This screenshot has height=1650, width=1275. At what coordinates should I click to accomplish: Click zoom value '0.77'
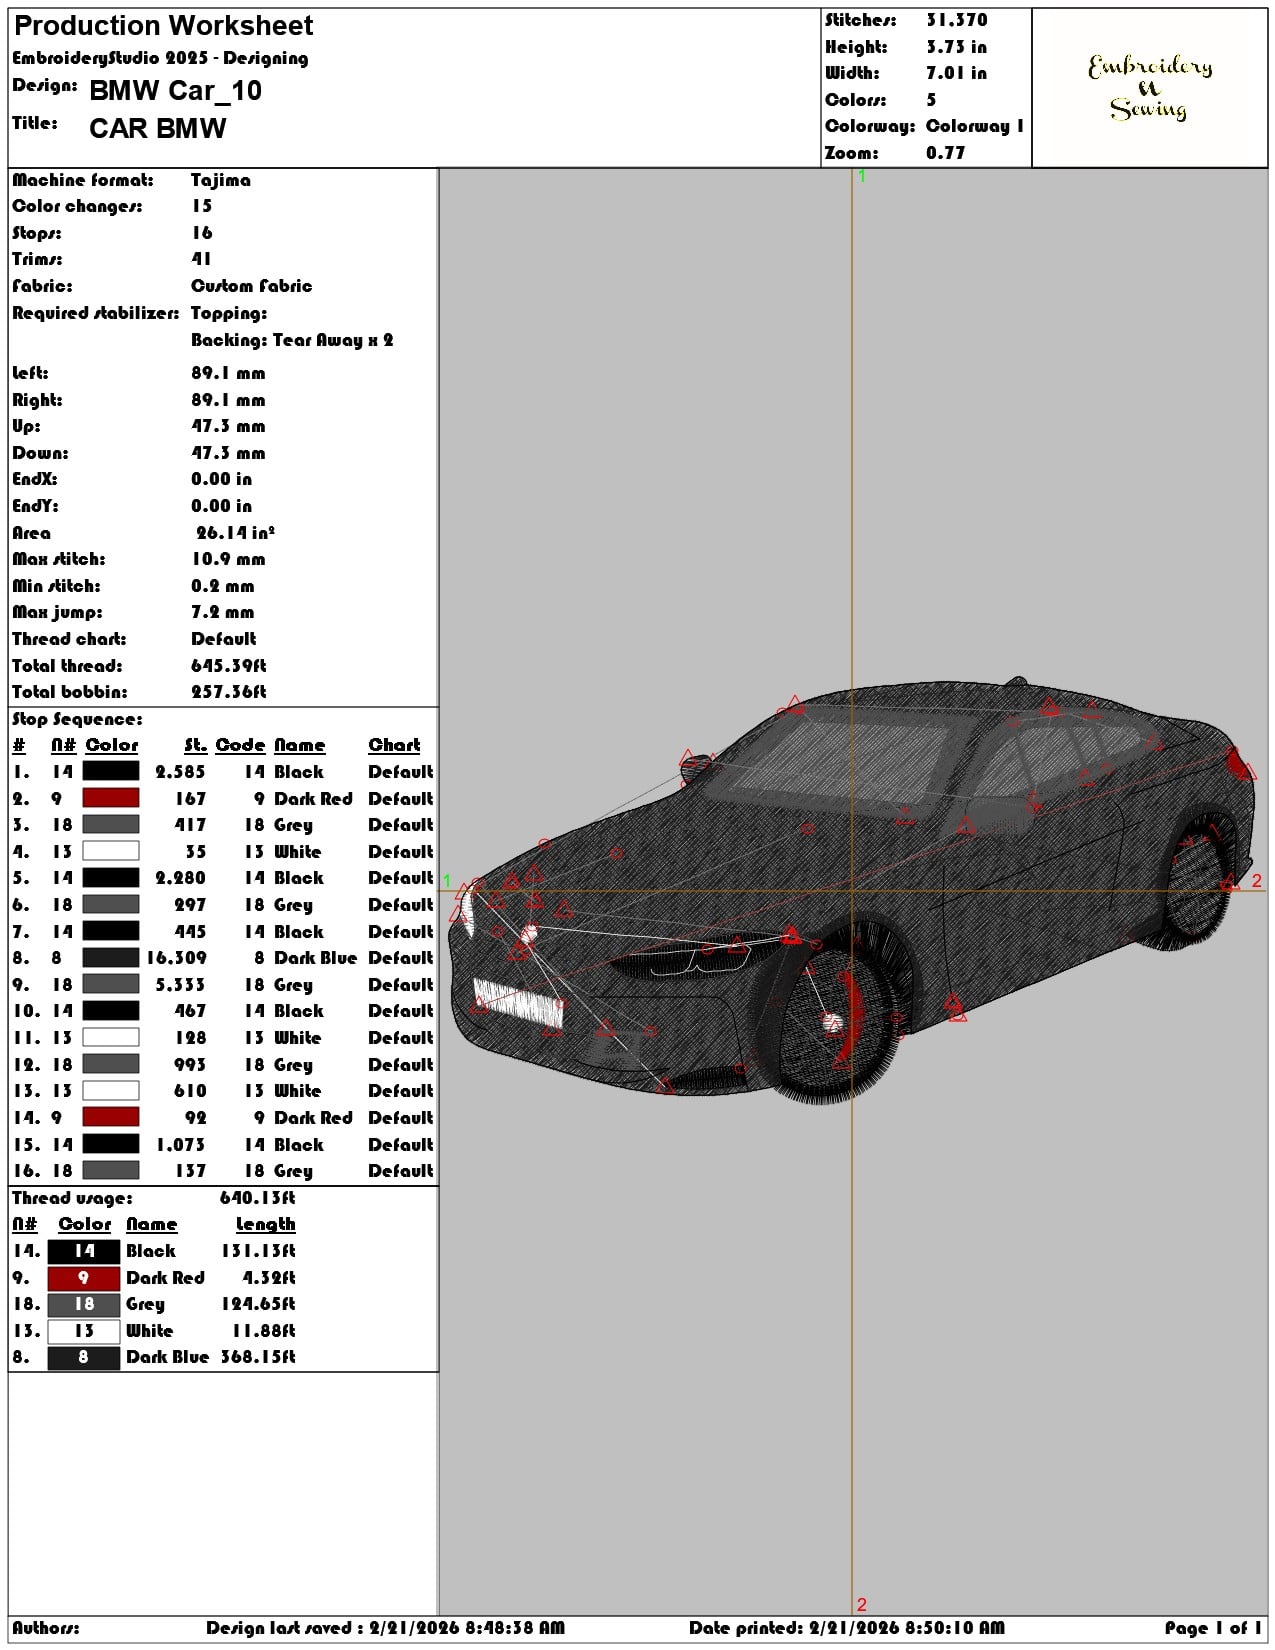pos(945,153)
